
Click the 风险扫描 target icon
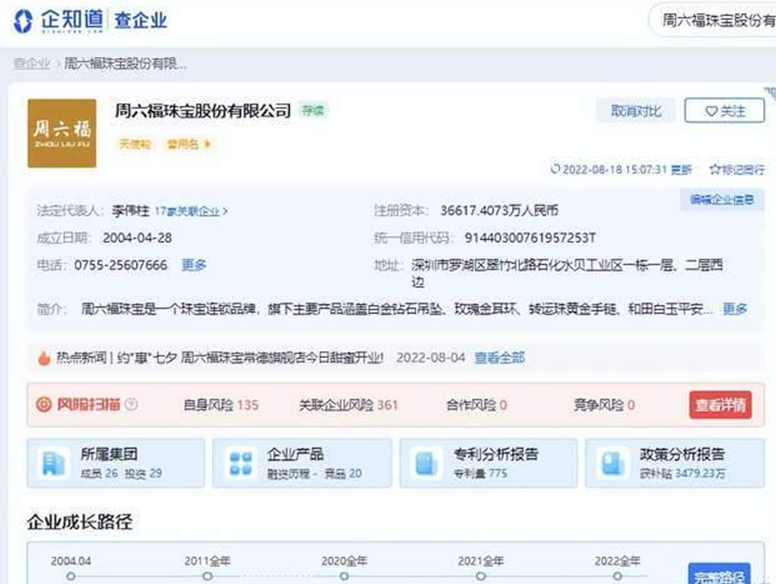point(44,404)
